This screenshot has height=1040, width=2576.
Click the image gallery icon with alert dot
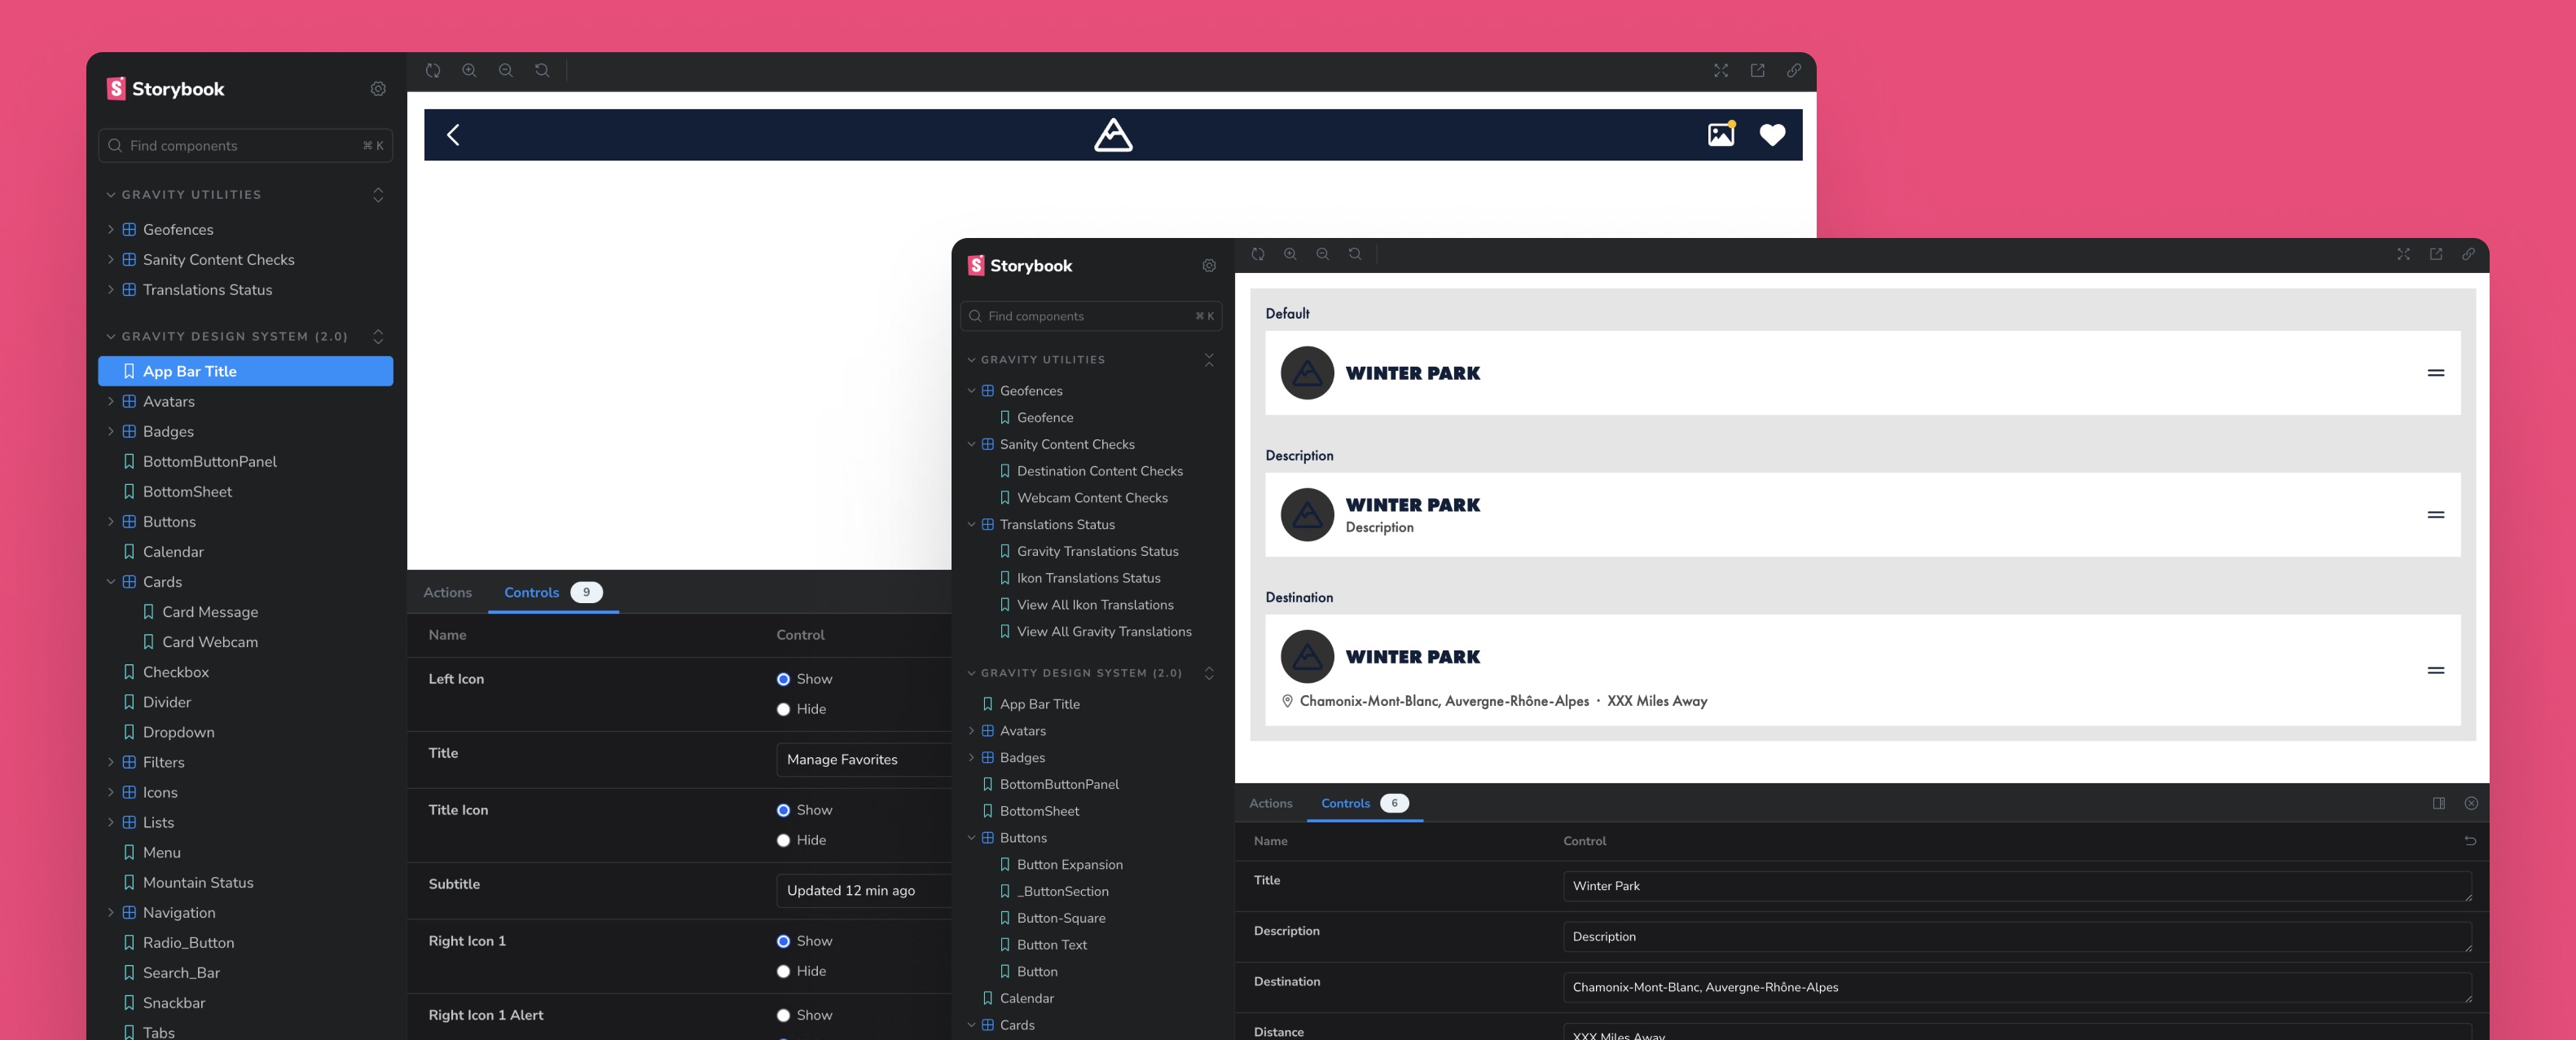[1721, 134]
